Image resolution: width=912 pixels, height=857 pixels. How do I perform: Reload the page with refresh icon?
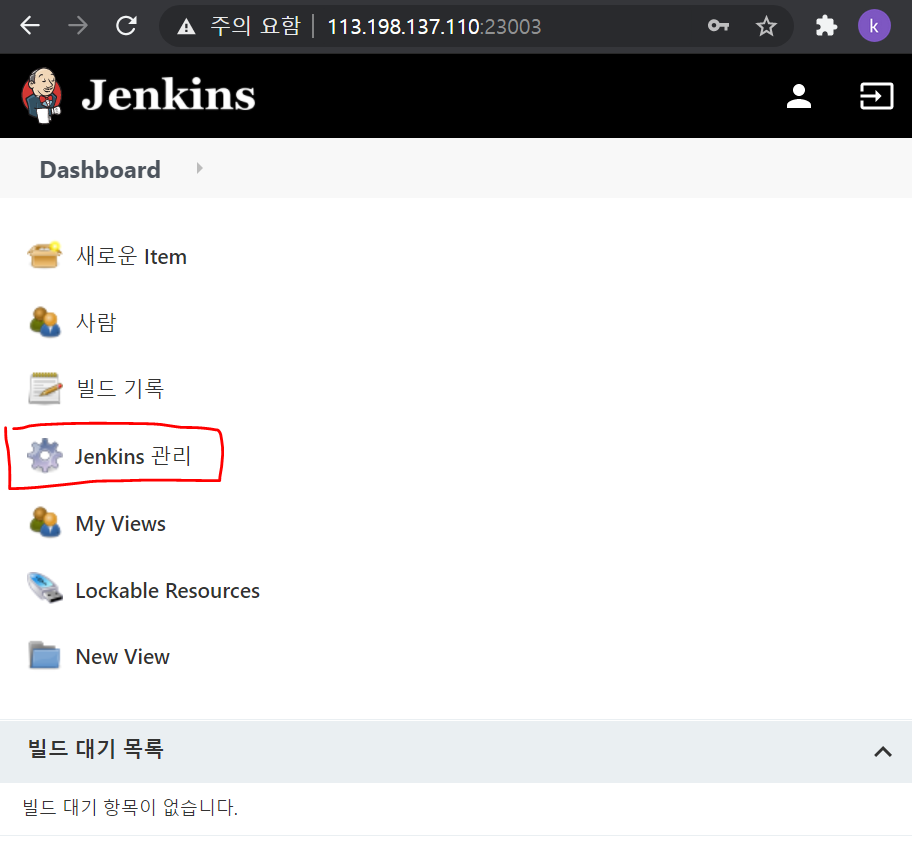pyautogui.click(x=126, y=26)
